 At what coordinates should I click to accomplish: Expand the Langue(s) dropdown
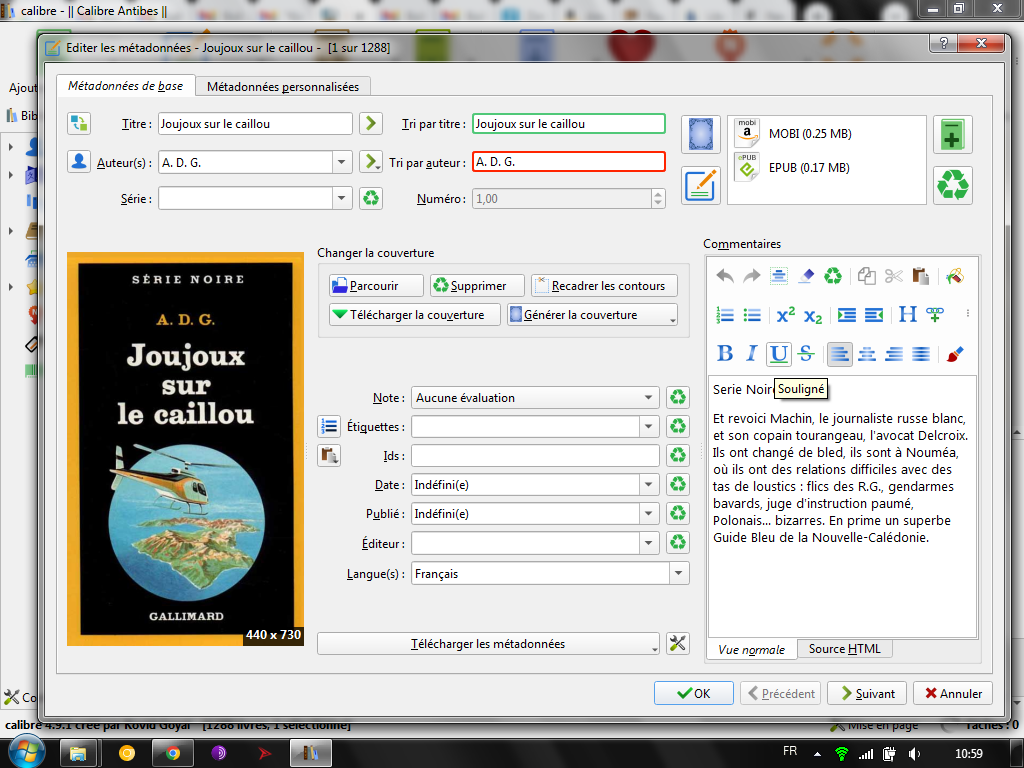pos(679,574)
